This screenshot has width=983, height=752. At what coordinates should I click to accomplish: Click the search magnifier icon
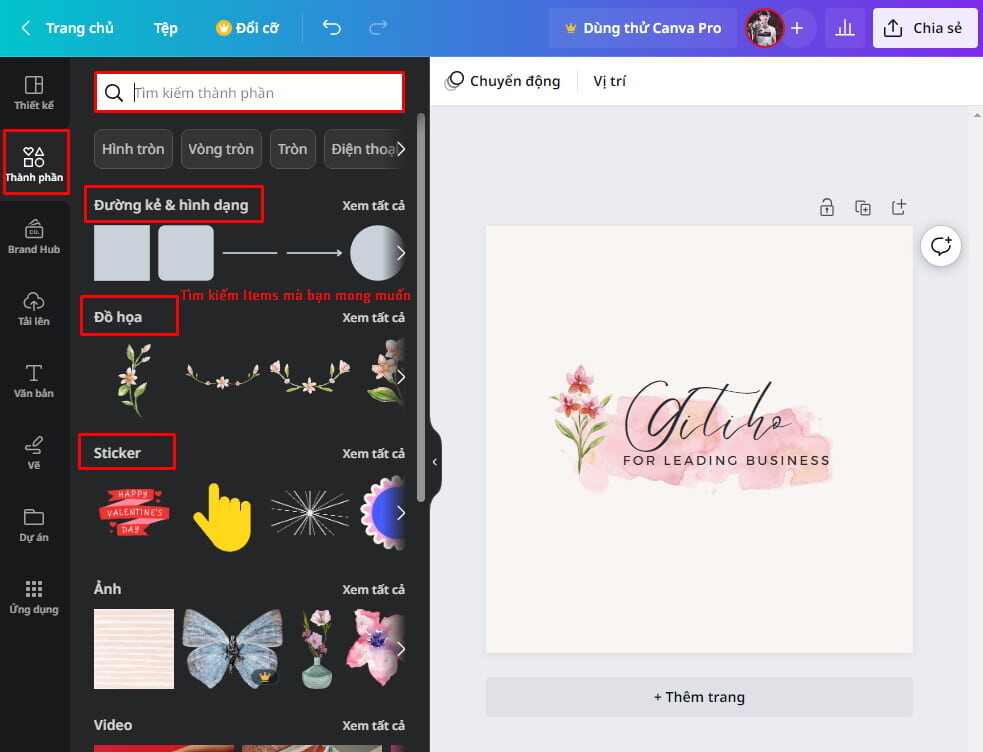pos(113,93)
